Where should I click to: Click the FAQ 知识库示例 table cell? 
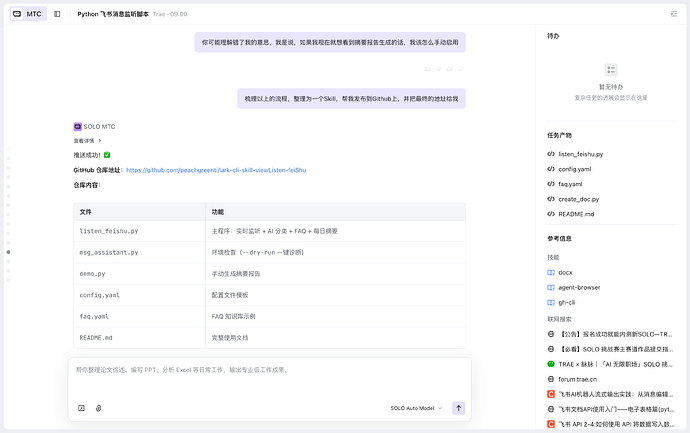pos(335,316)
